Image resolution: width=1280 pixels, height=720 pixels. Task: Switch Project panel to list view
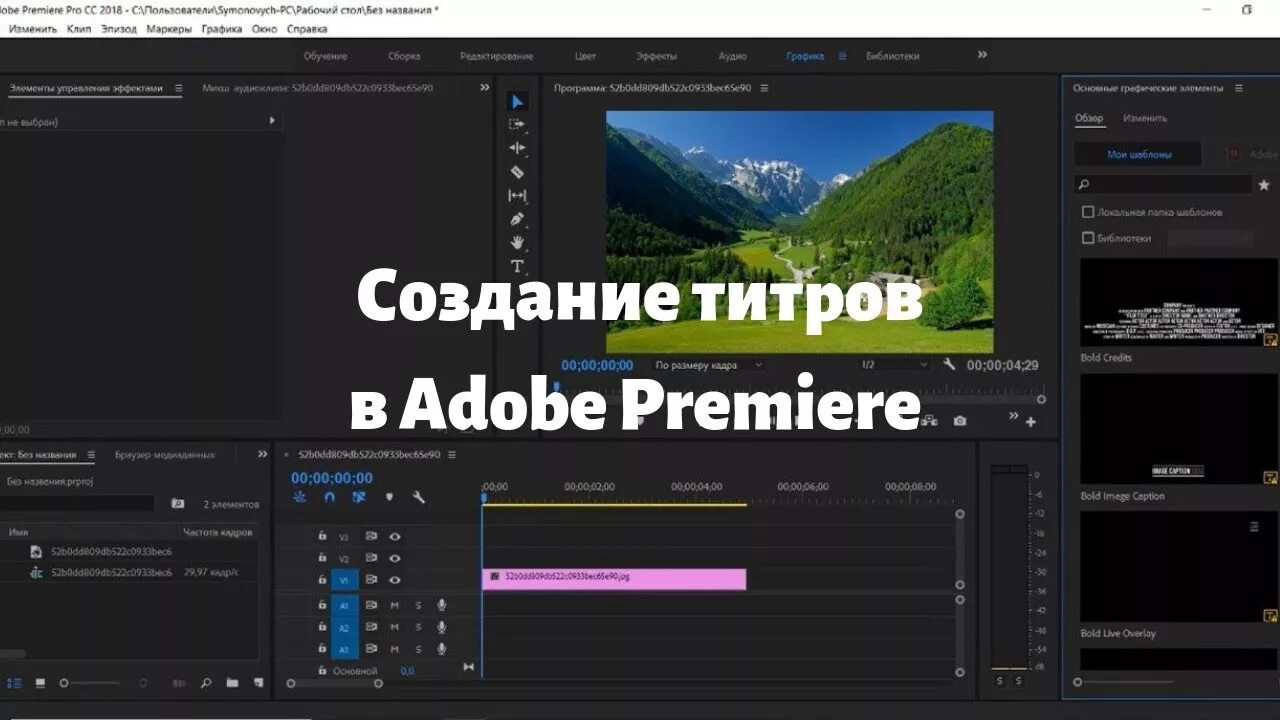click(14, 683)
